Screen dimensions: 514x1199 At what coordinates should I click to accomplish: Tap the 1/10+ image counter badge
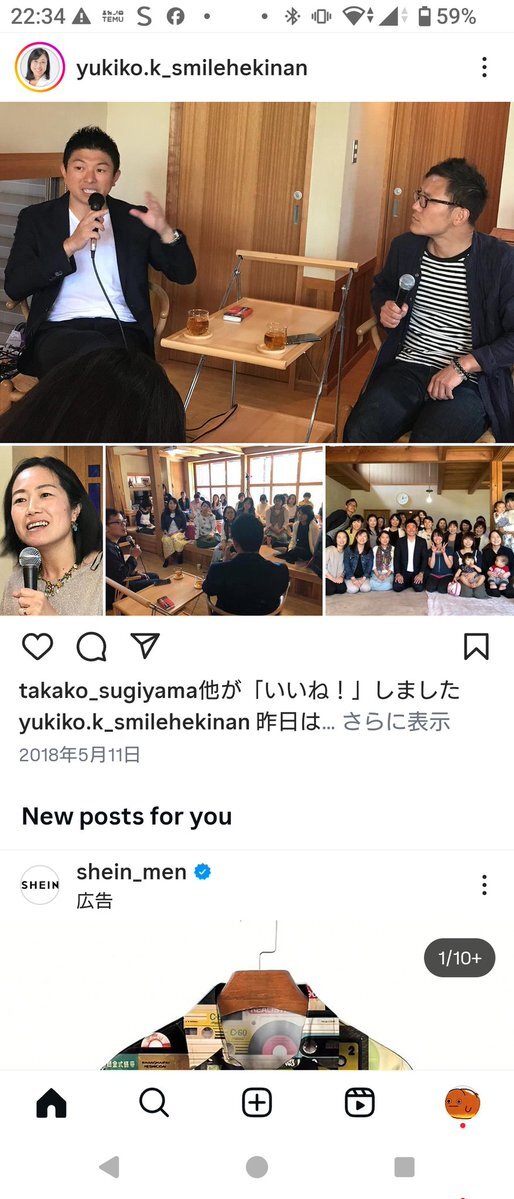[x=460, y=957]
